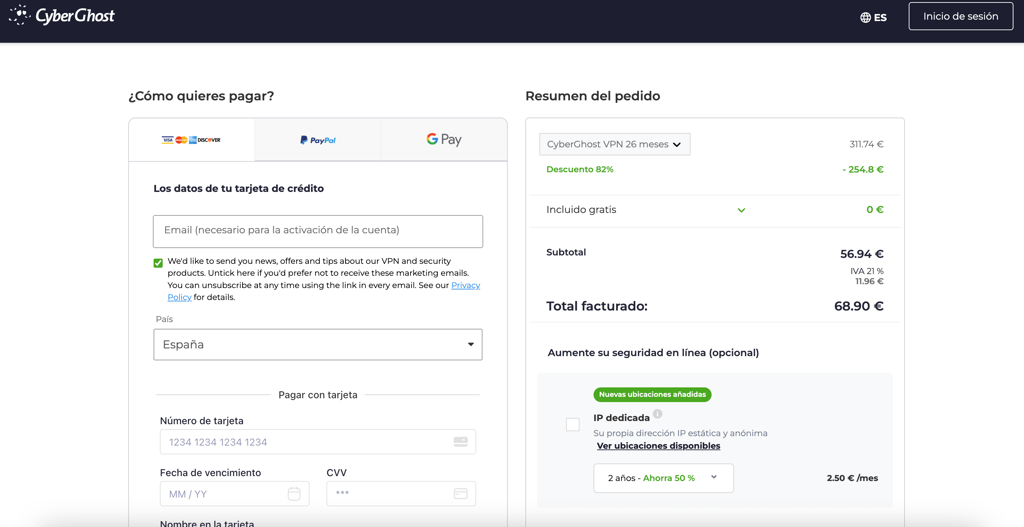1024x527 pixels.
Task: Click the IVA 21 % label
Action: [x=867, y=271]
